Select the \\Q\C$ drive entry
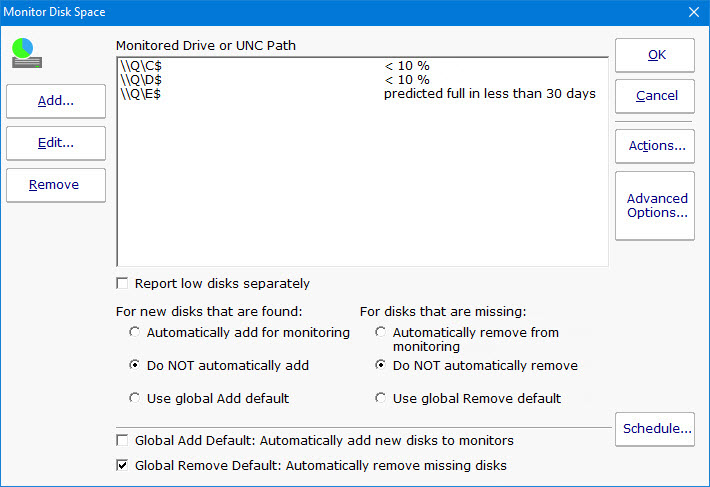This screenshot has width=710, height=487. (x=140, y=66)
